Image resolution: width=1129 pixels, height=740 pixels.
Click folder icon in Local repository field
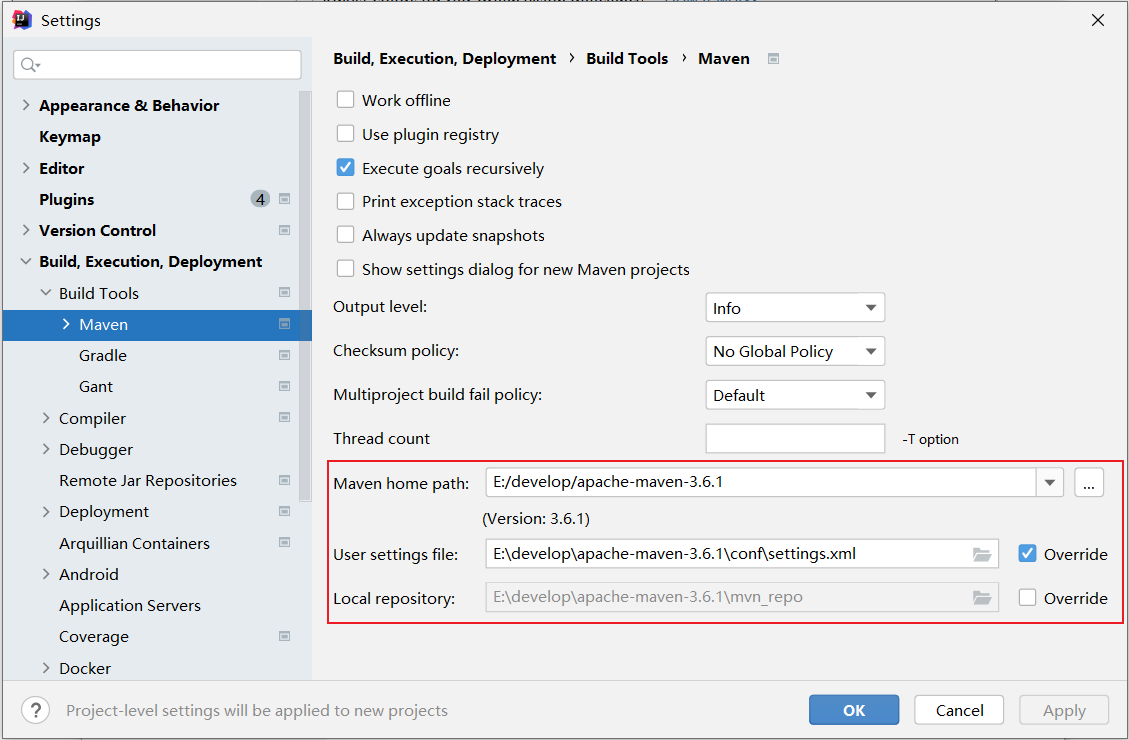981,597
